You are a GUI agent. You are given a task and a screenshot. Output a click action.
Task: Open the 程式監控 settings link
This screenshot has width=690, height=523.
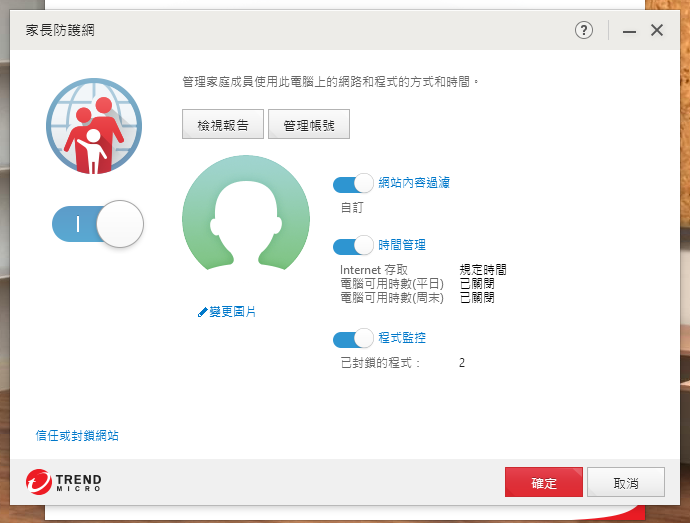[x=402, y=338]
